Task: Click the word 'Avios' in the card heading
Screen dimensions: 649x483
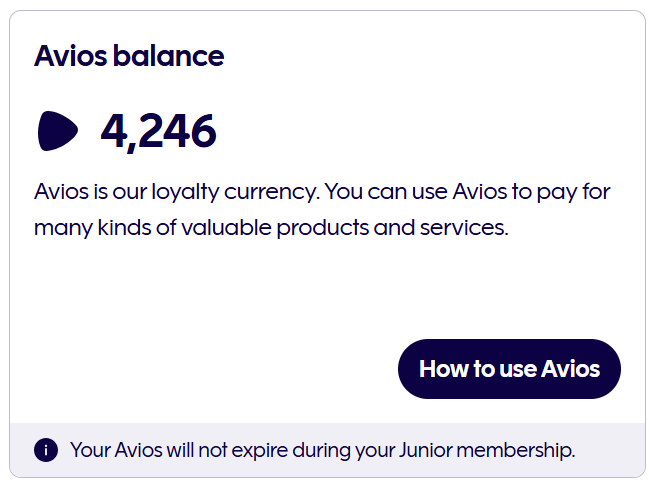Action: [x=69, y=56]
